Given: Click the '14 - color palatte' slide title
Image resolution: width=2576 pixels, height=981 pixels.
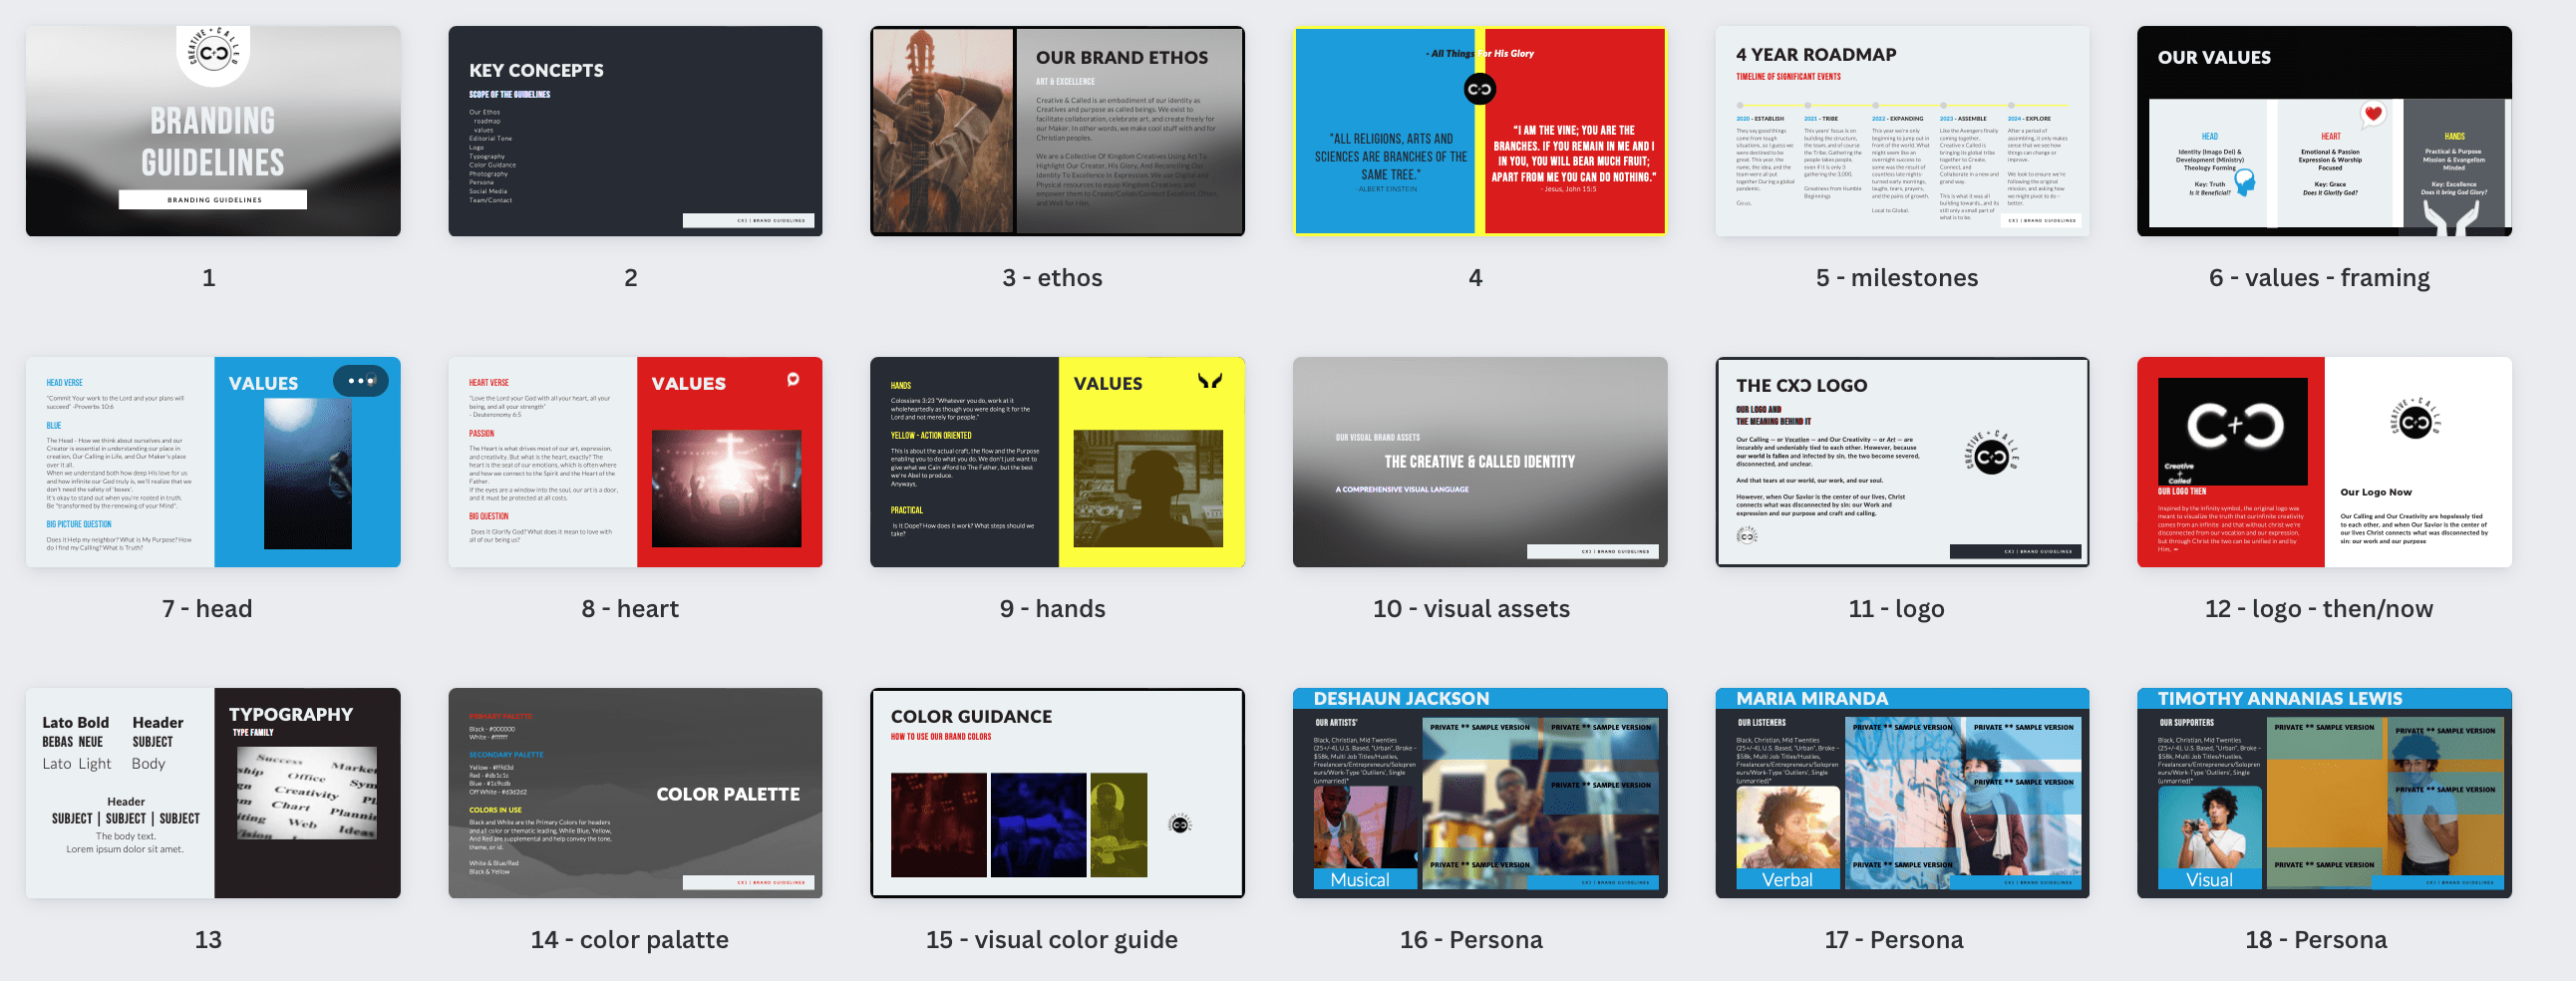Looking at the screenshot, I should click(630, 940).
